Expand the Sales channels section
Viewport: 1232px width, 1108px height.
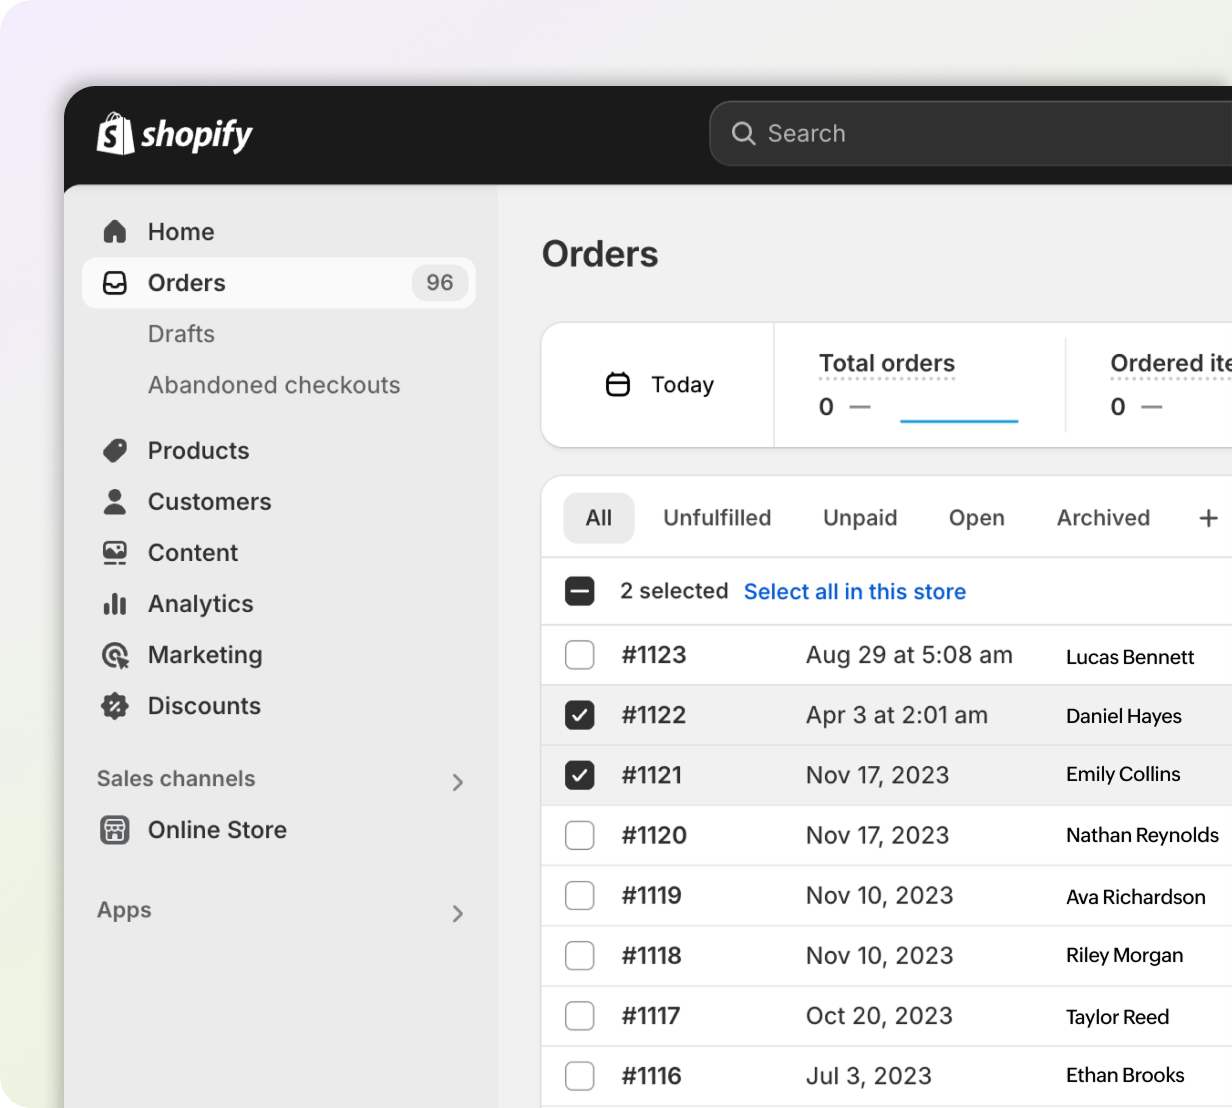tap(458, 782)
